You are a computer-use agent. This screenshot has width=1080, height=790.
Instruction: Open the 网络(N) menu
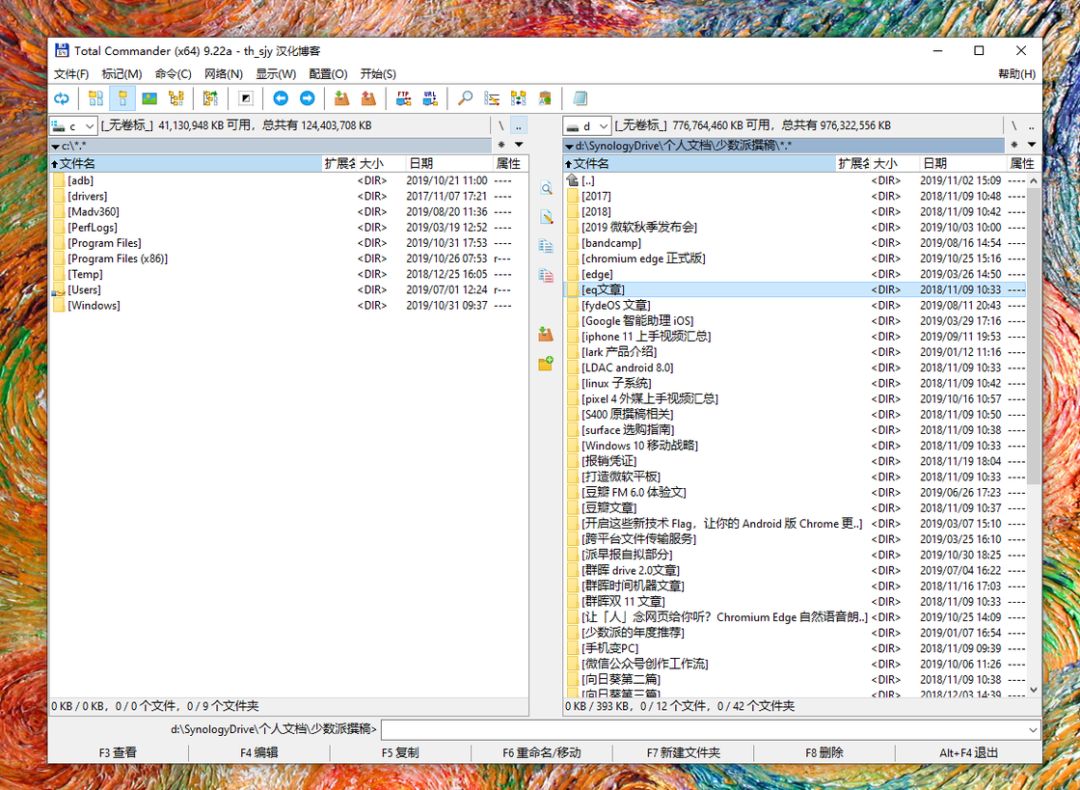(x=223, y=74)
